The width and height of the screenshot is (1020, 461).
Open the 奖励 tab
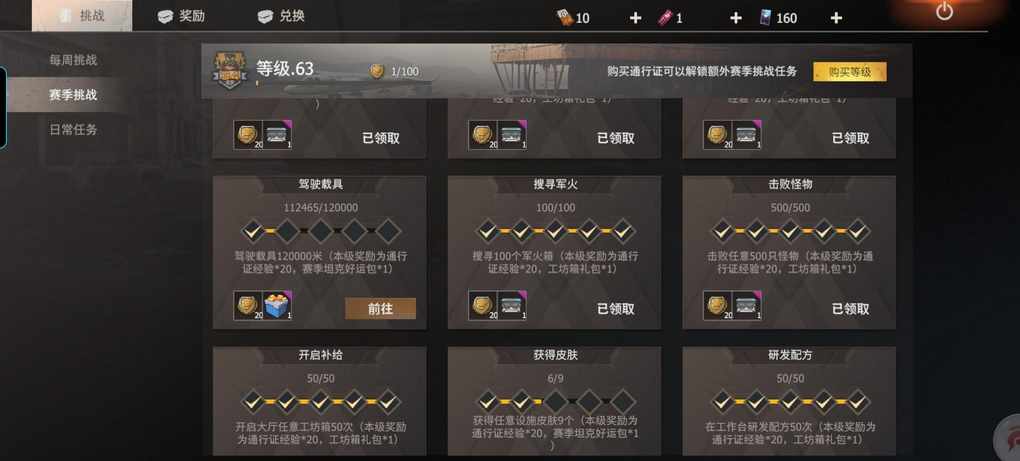coord(181,16)
